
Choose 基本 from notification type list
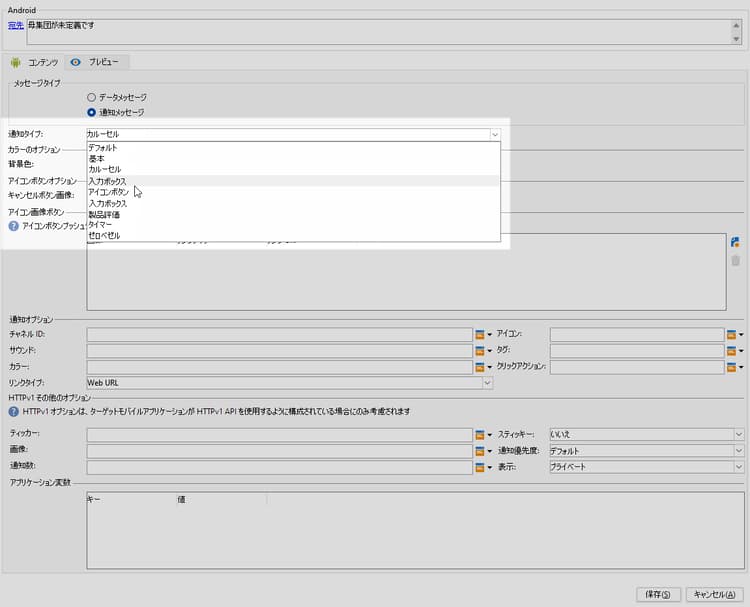coord(293,159)
